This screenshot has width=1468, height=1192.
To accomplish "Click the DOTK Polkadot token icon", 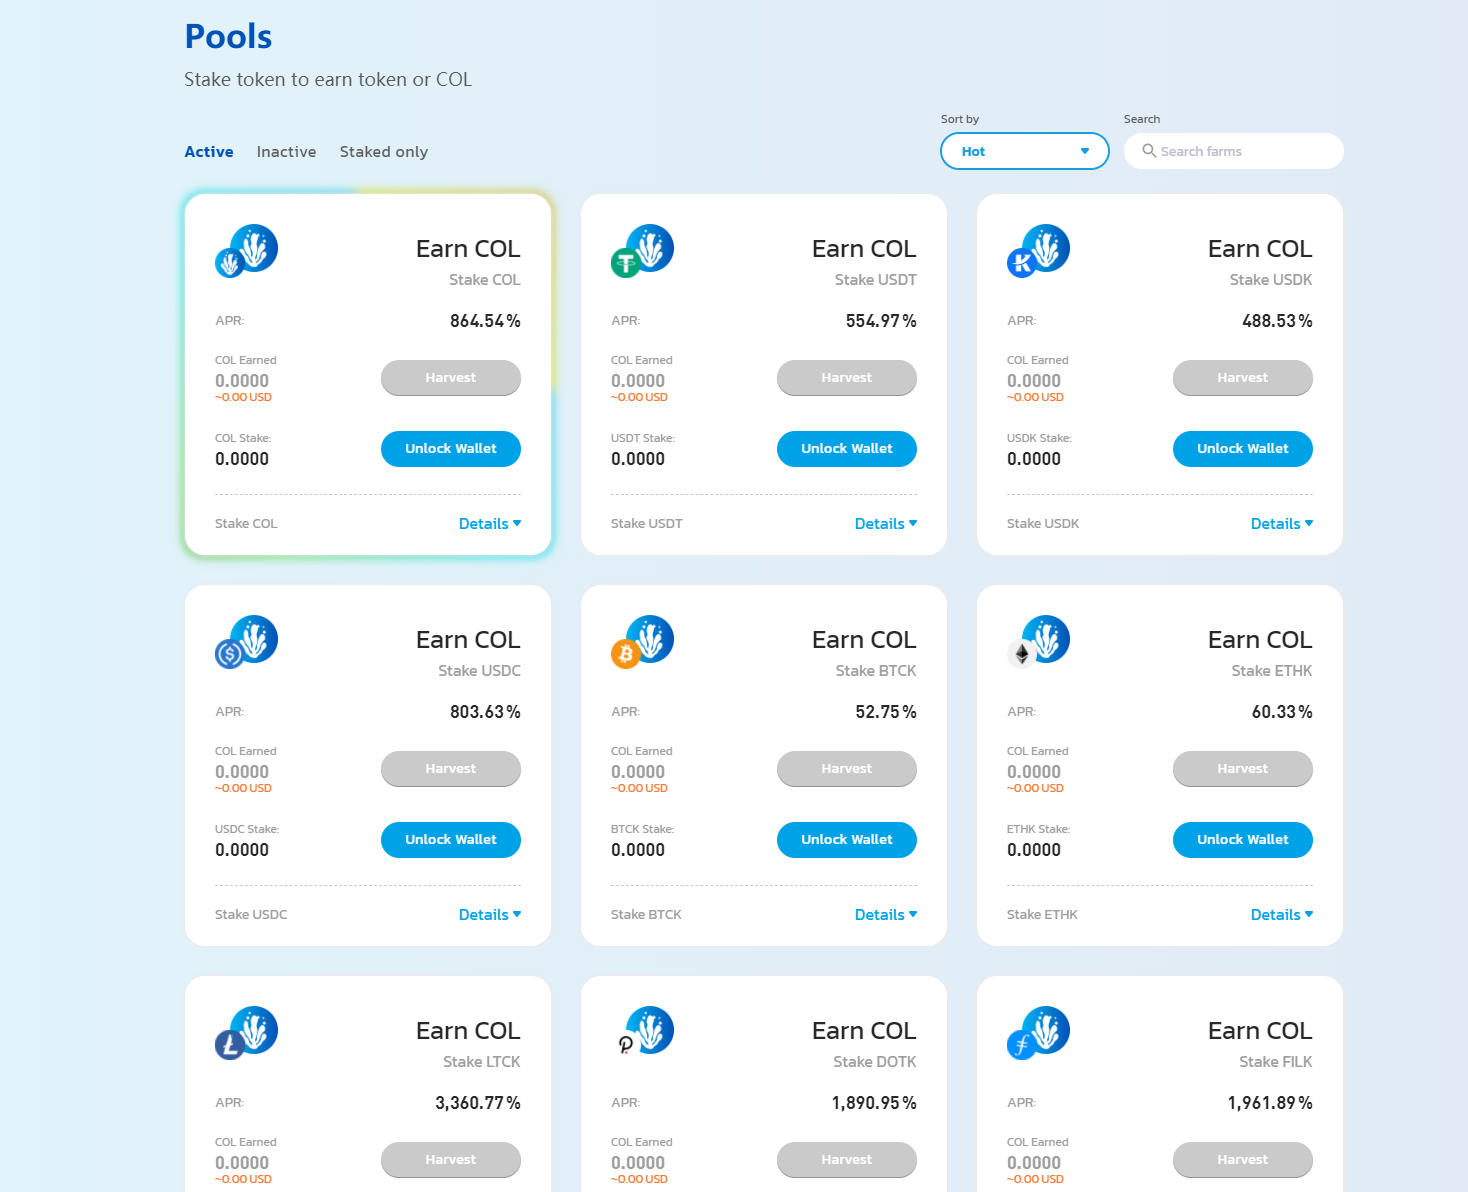I will [x=626, y=1045].
